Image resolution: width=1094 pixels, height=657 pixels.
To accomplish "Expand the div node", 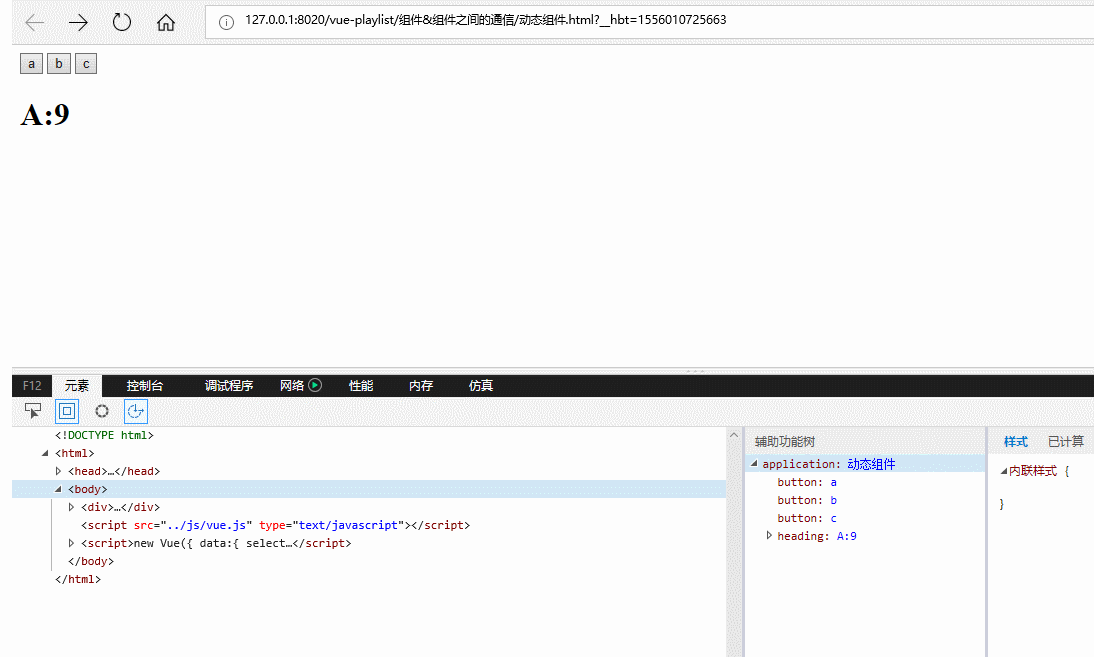I will tap(71, 508).
